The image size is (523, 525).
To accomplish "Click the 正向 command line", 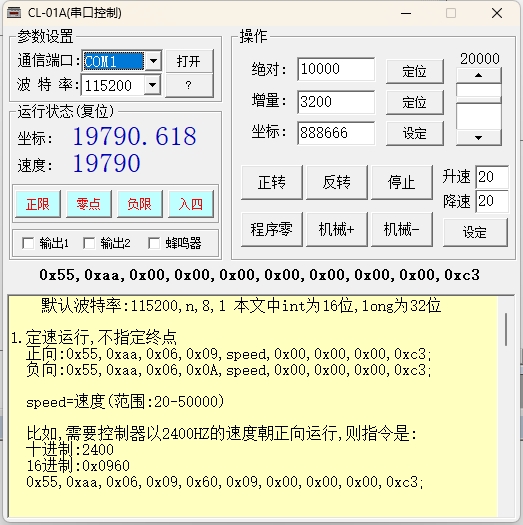I will tap(229, 354).
